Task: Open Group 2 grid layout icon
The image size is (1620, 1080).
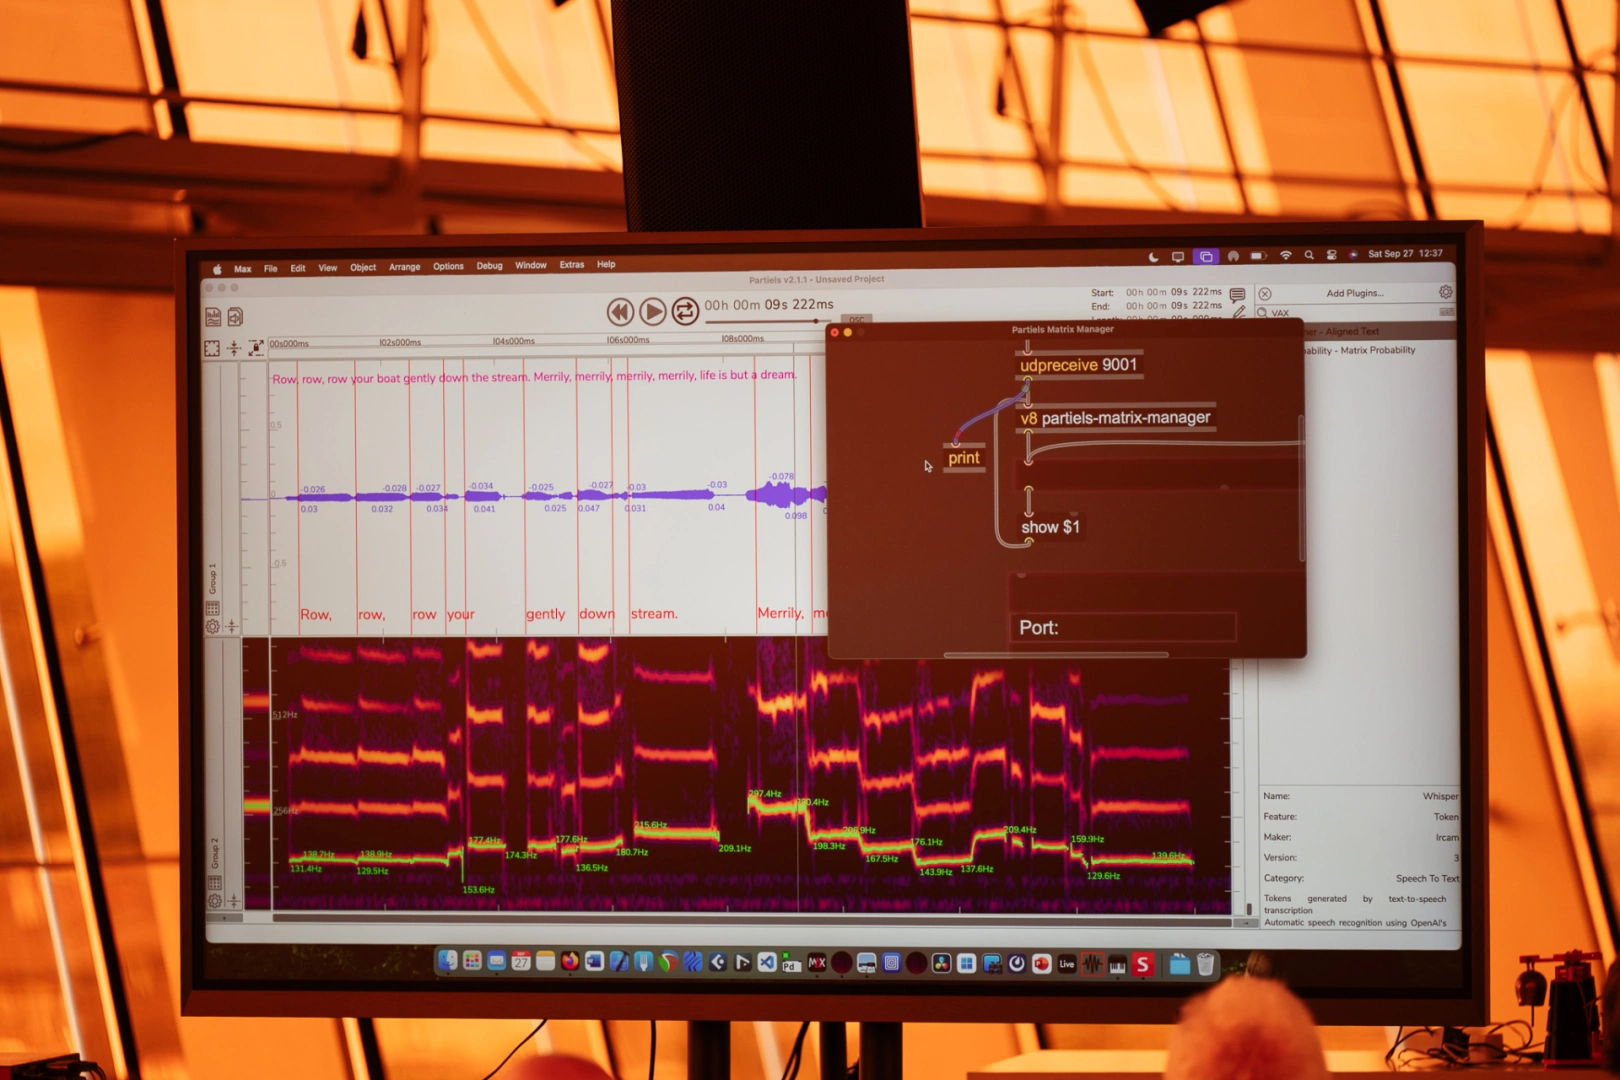Action: (214, 882)
